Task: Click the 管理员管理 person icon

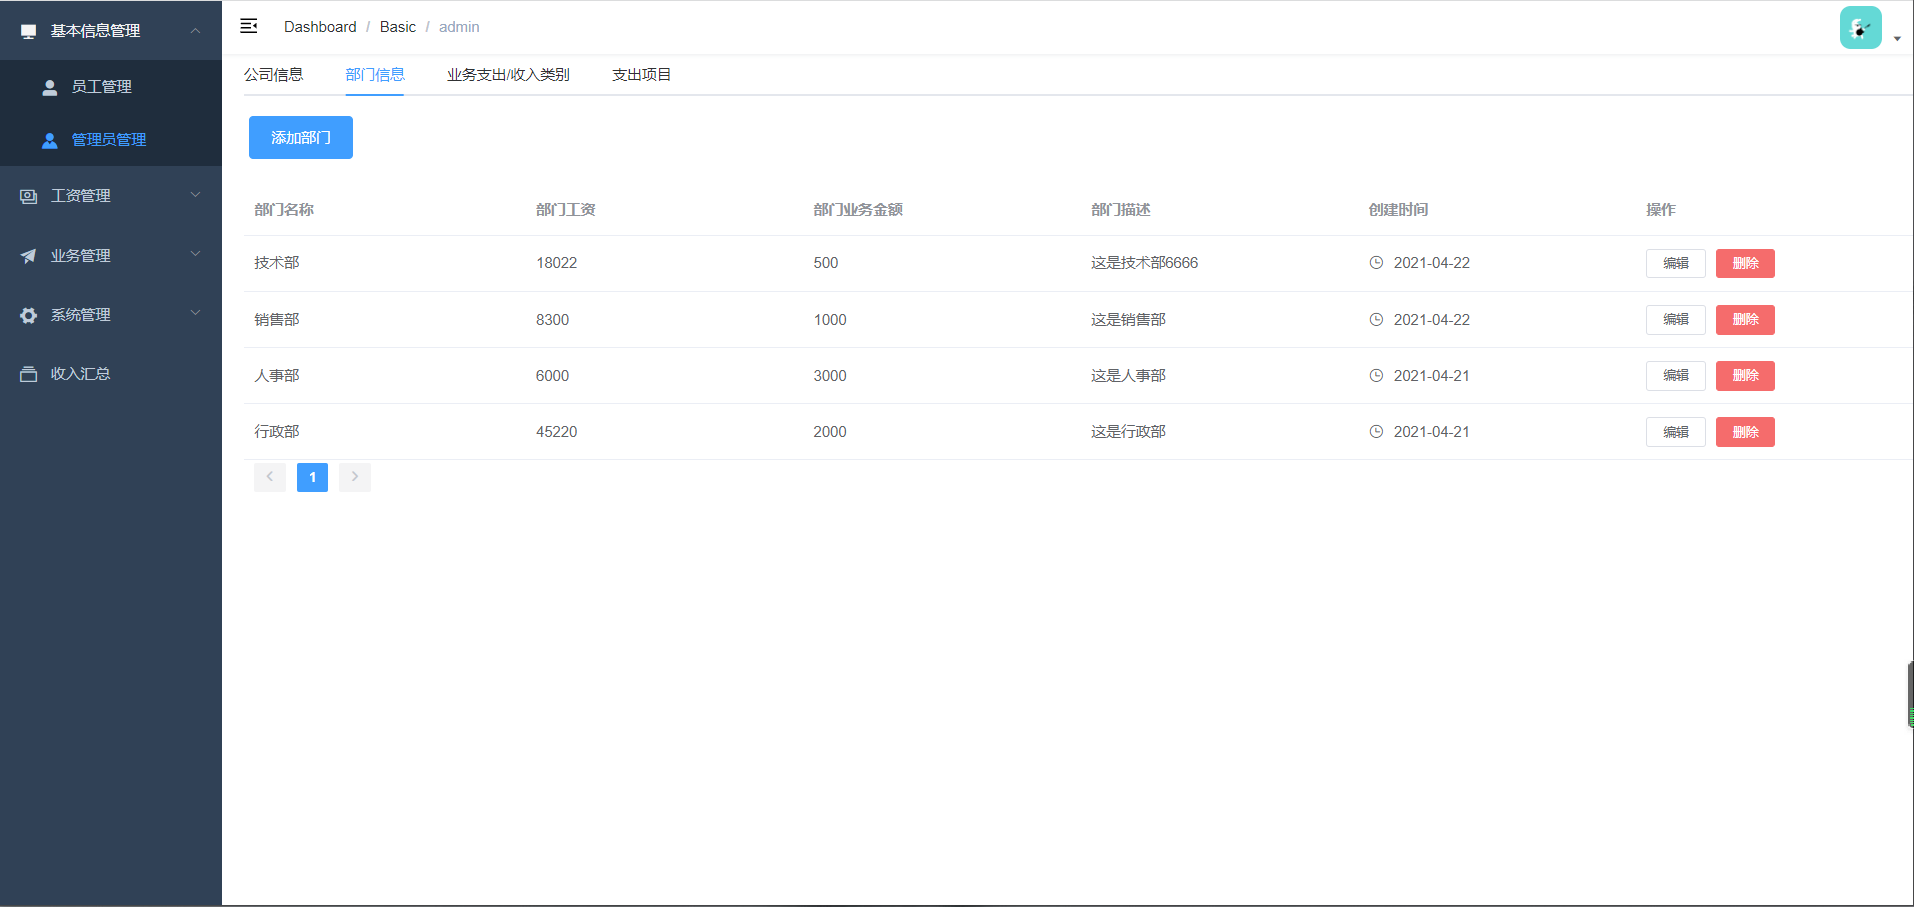Action: pyautogui.click(x=50, y=140)
